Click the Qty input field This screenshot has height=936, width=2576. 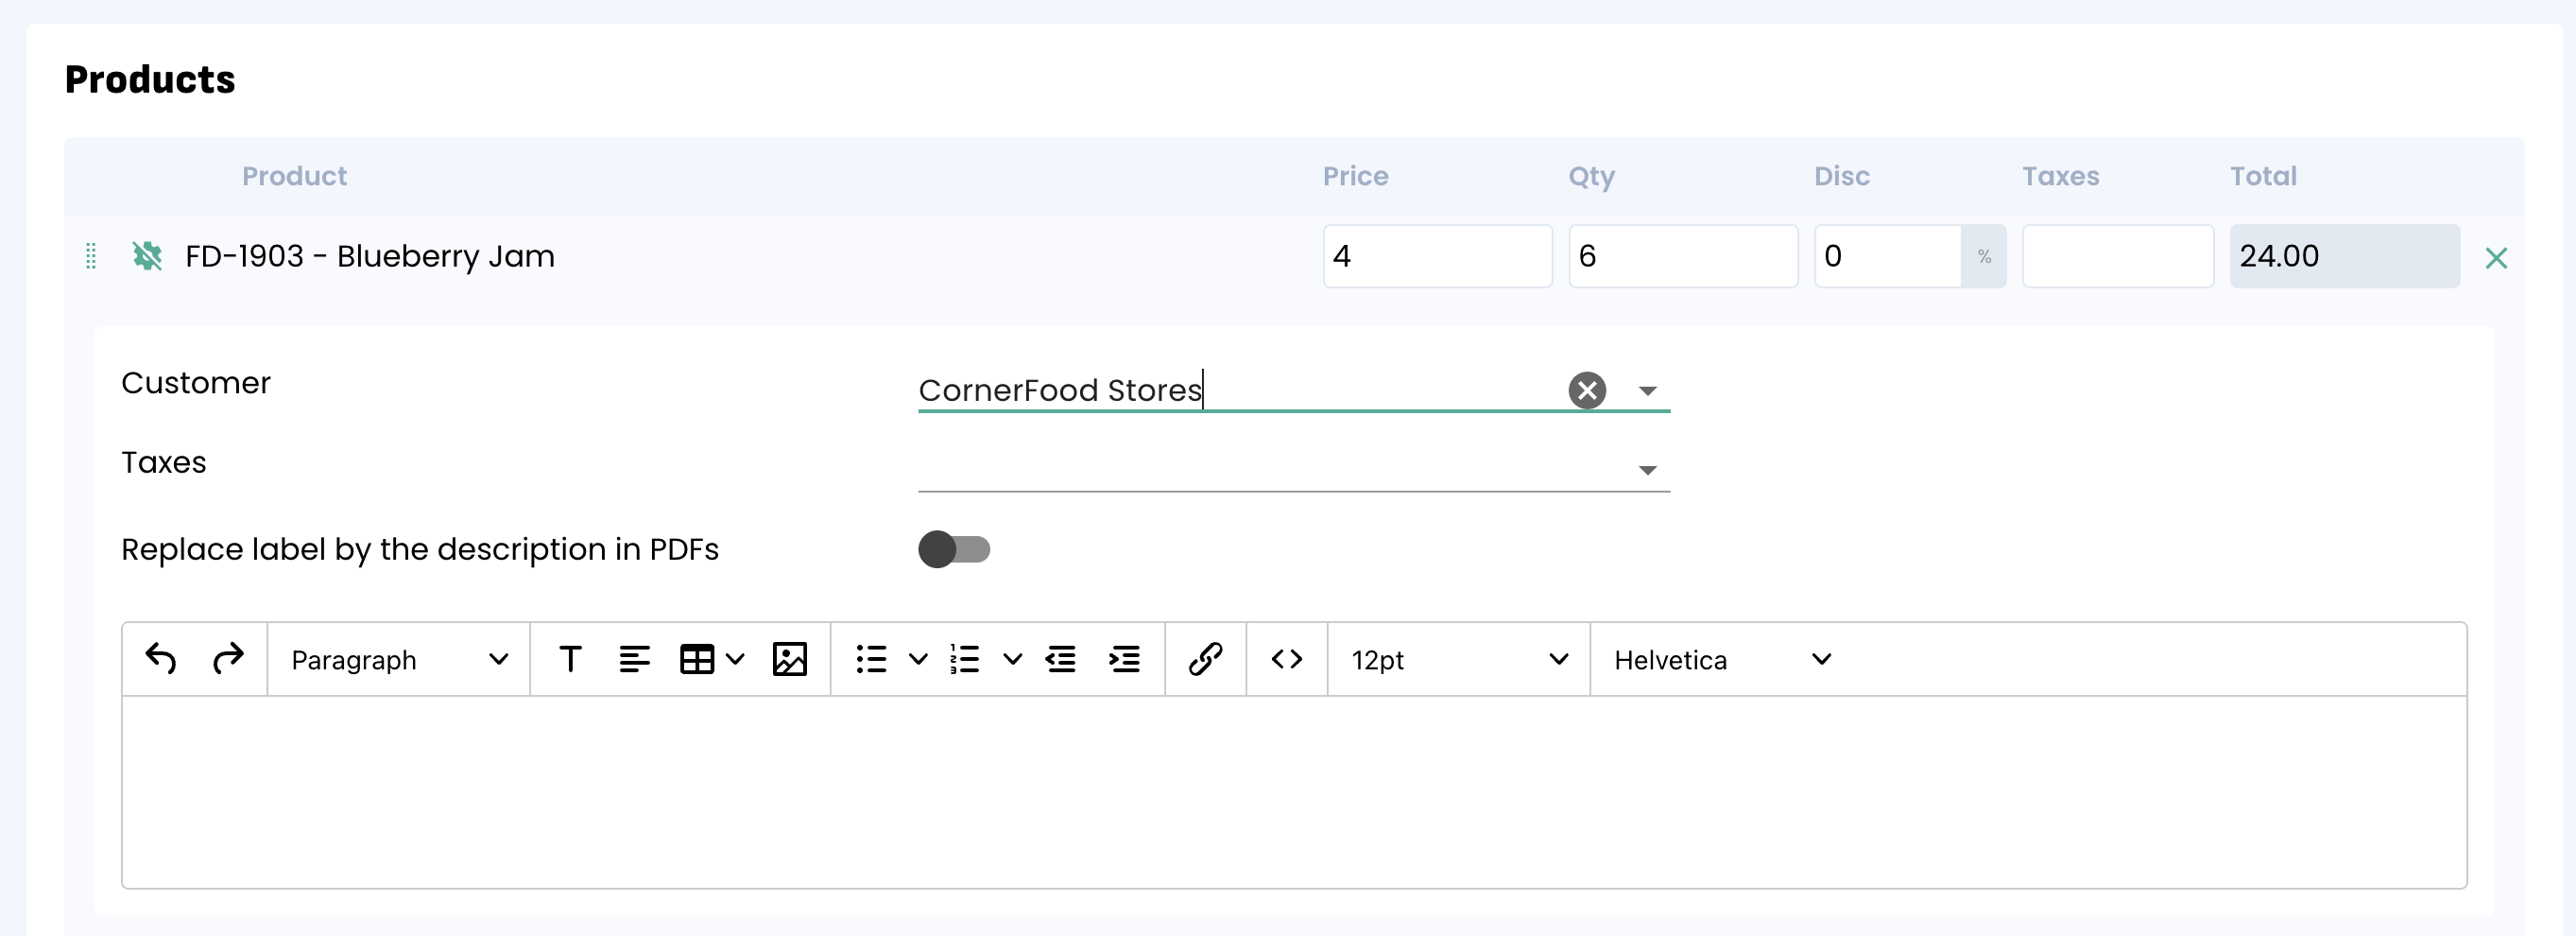pyautogui.click(x=1682, y=256)
